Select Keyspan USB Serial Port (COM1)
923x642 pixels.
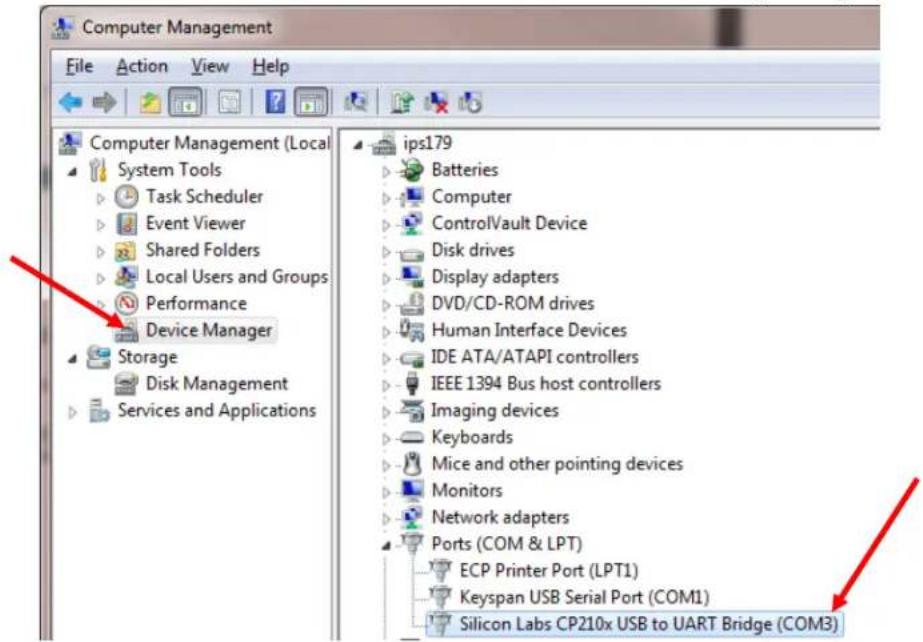(584, 597)
